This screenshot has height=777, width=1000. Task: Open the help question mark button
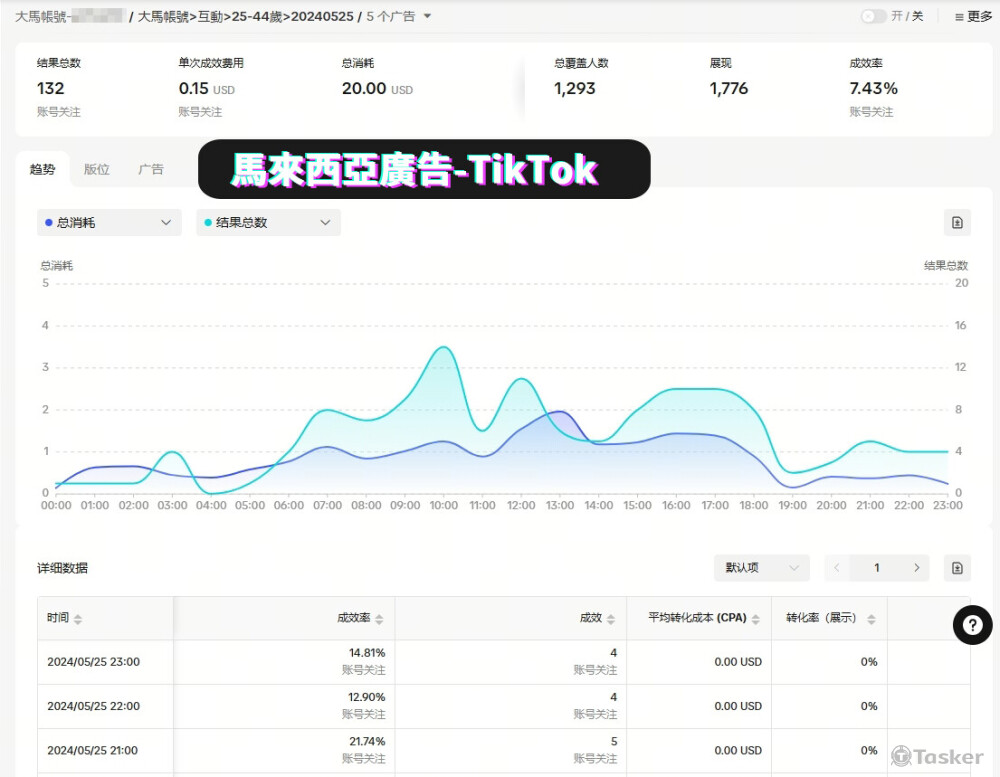tap(972, 625)
